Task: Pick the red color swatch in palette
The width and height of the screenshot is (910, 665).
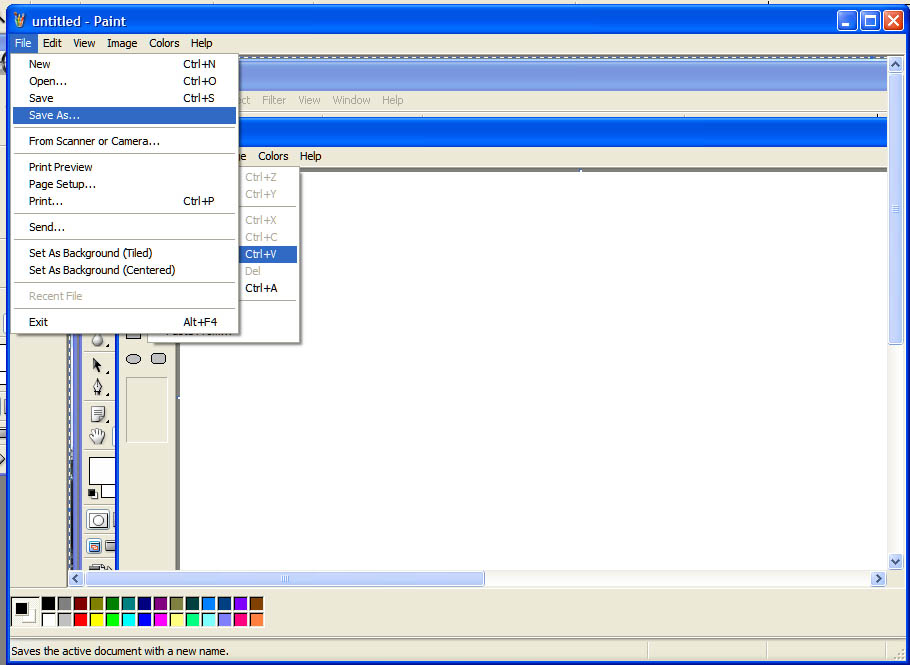Action: click(x=81, y=620)
